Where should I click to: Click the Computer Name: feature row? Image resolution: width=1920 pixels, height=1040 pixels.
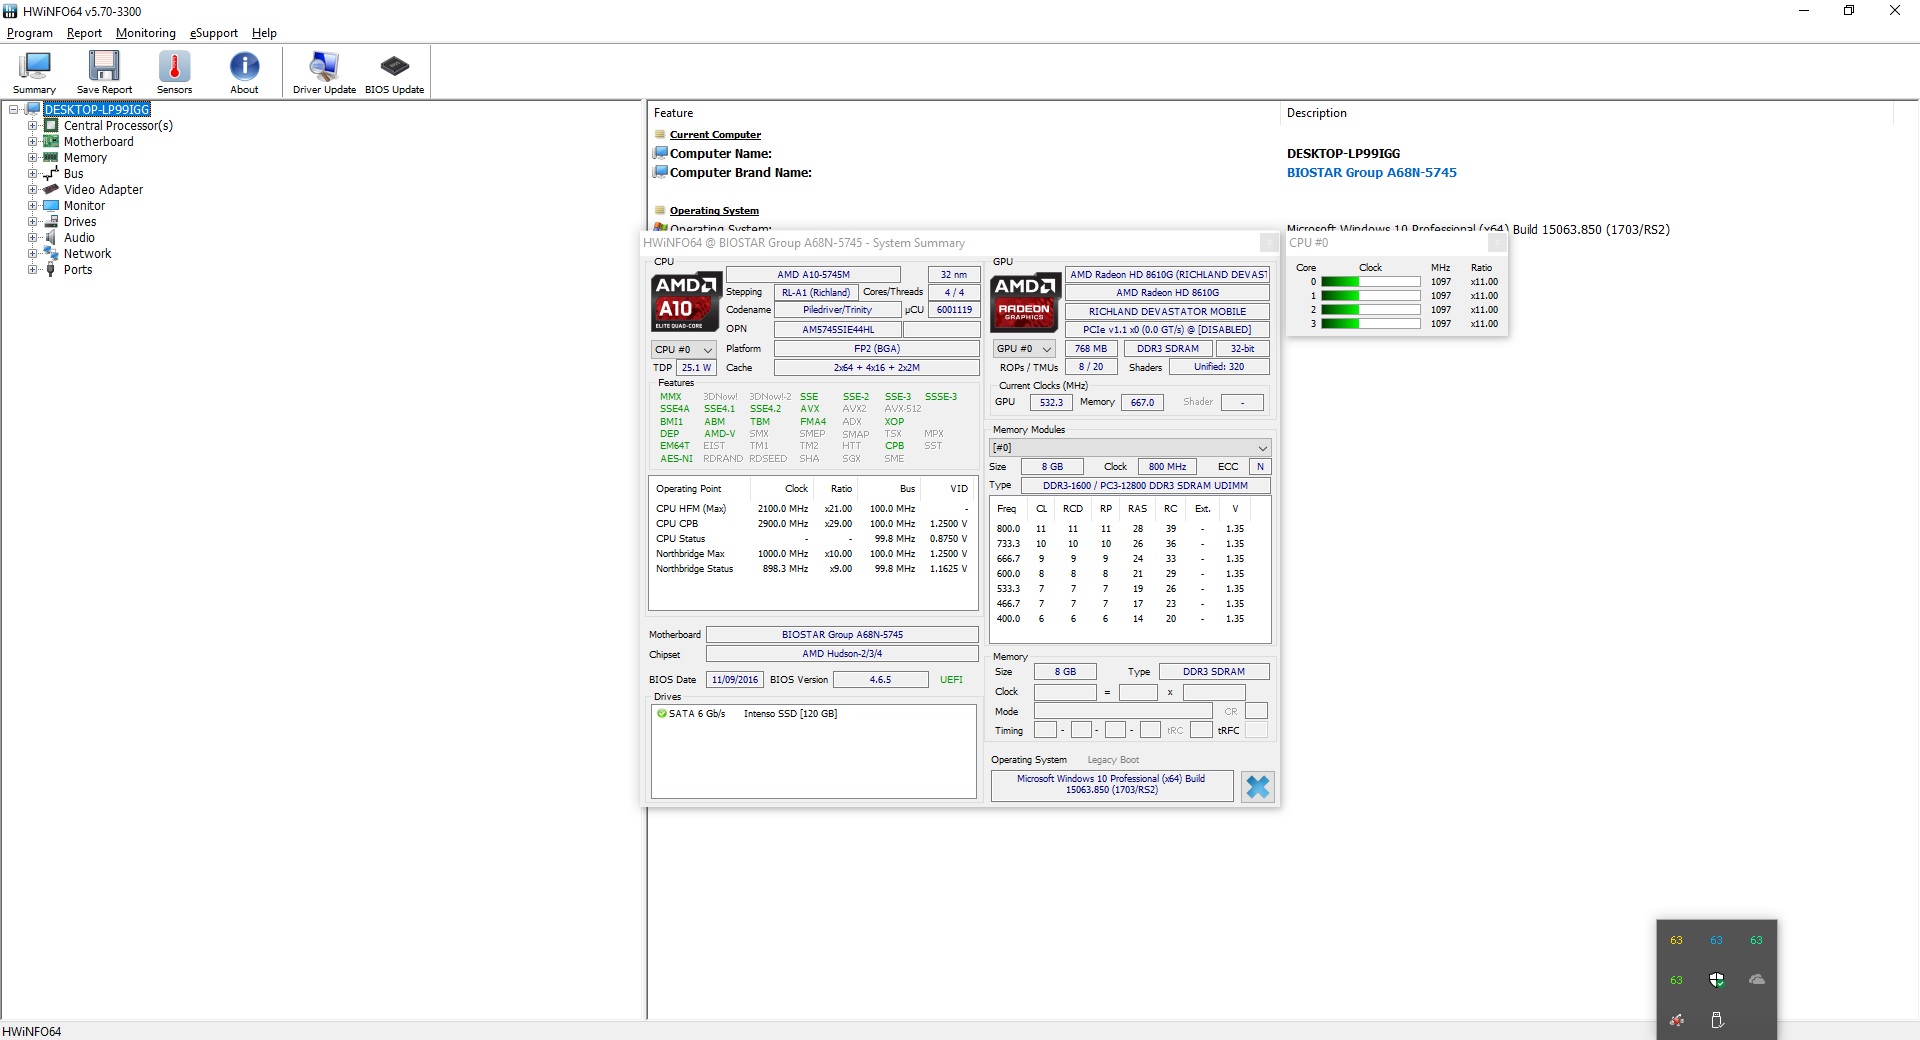click(721, 154)
